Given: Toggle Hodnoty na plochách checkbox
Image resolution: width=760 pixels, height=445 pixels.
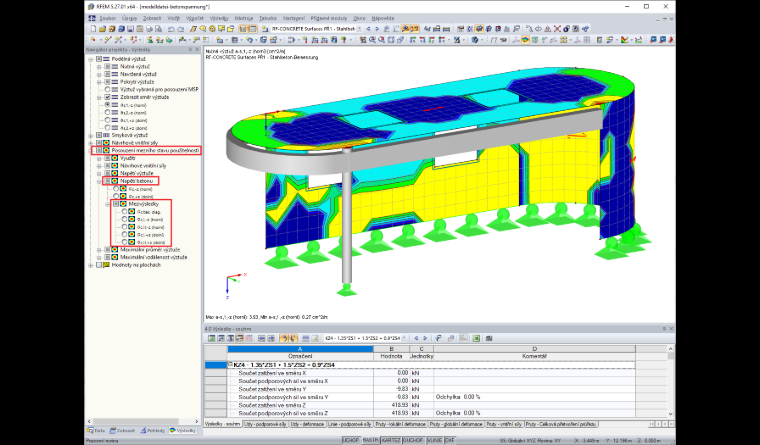Looking at the screenshot, I should pos(99,265).
